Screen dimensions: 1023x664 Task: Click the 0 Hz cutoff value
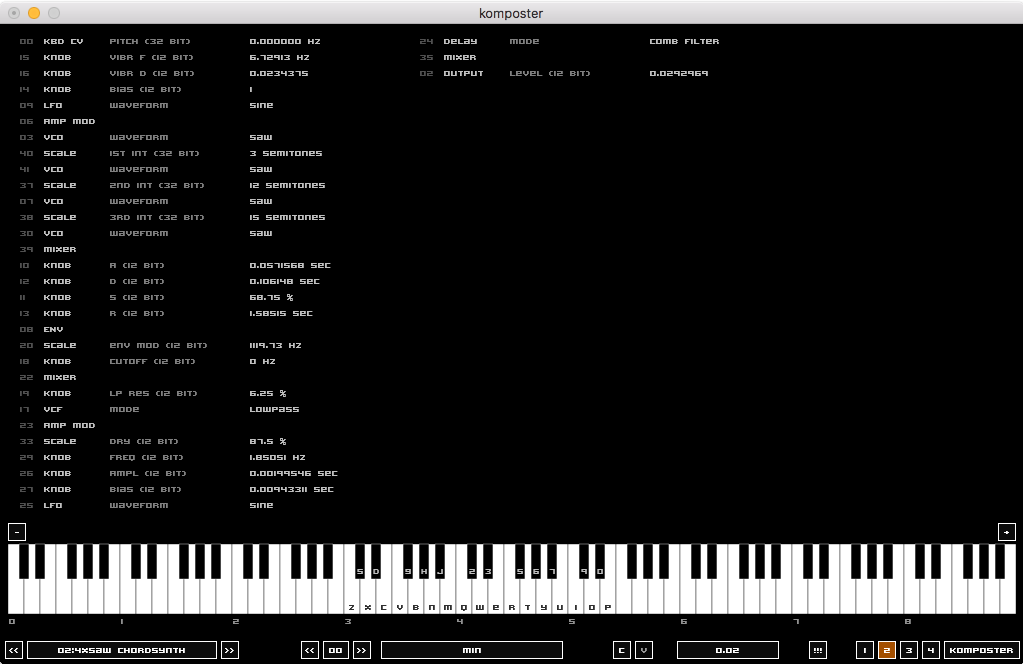[262, 361]
